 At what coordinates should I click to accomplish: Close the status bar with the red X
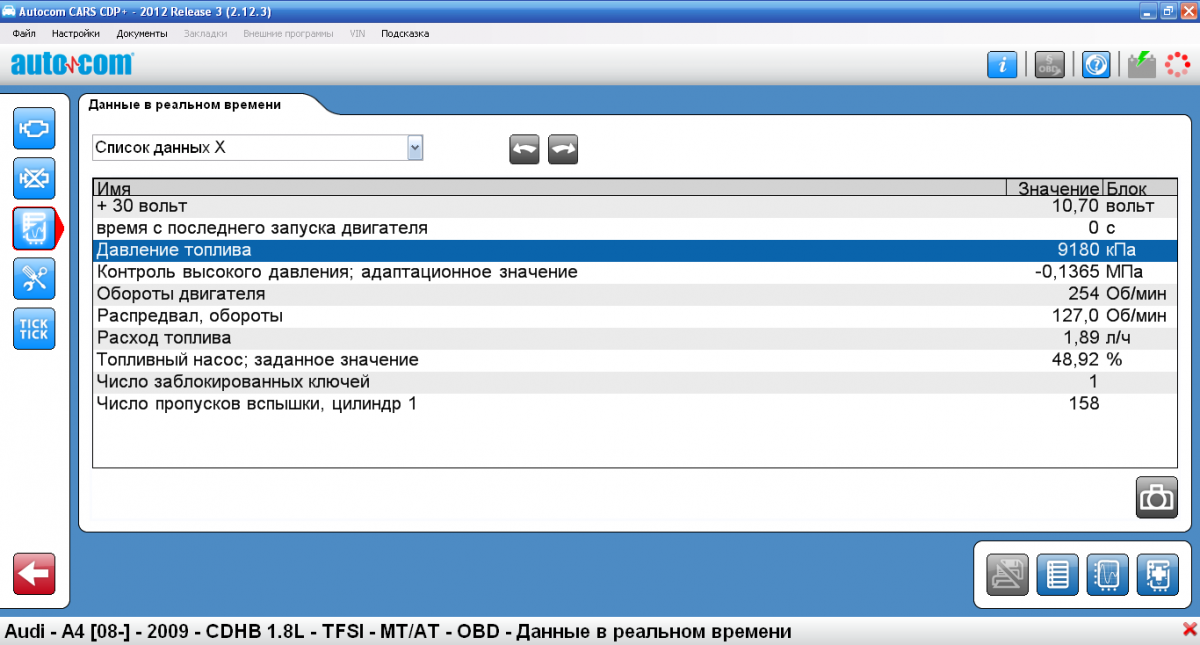[1189, 631]
